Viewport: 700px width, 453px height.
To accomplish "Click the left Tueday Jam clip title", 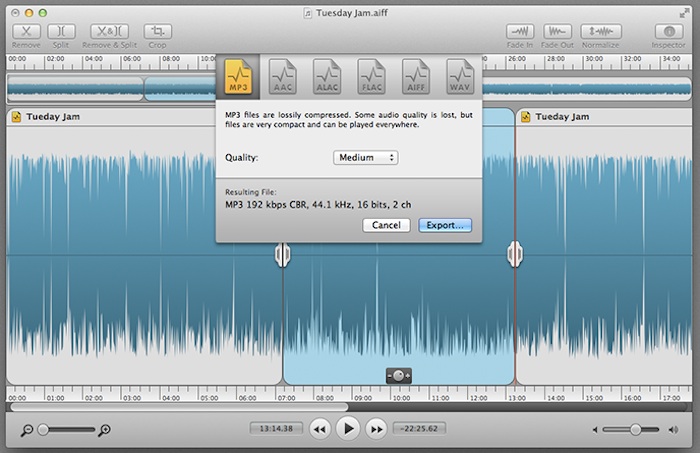I will (53, 117).
